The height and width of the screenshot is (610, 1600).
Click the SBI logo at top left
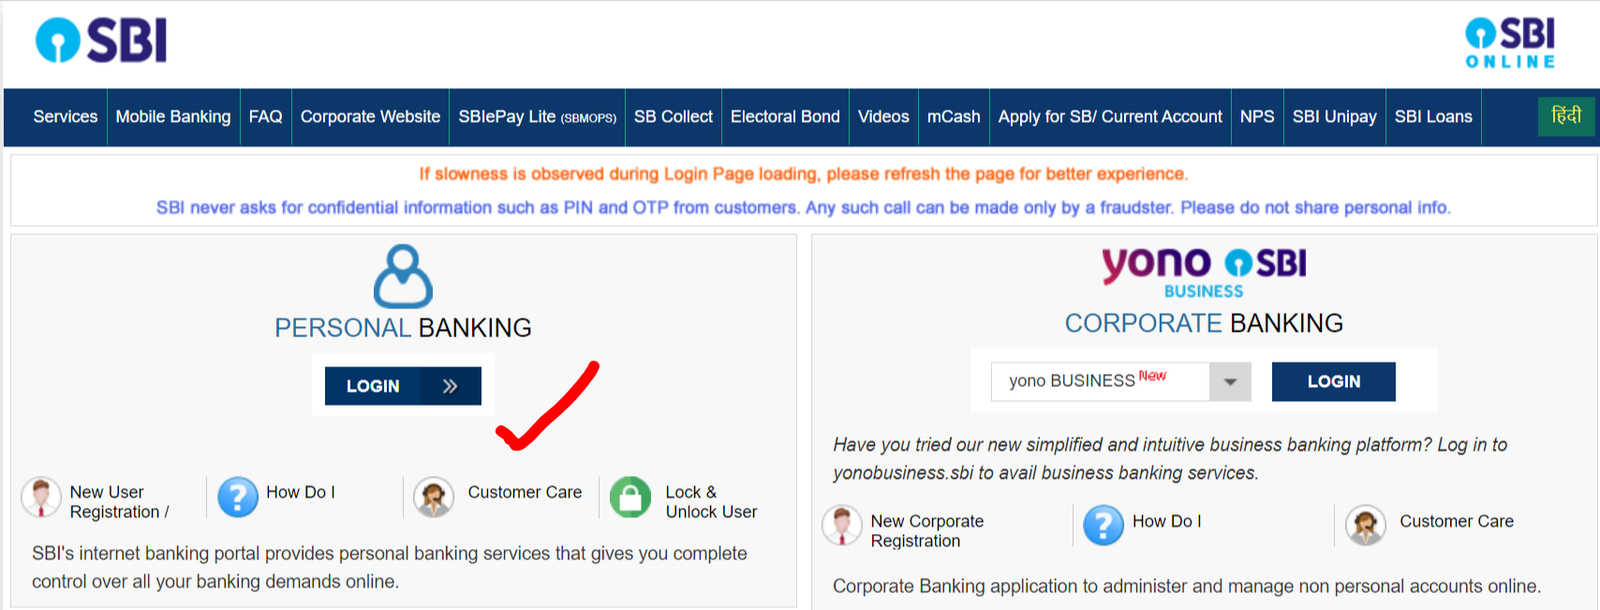[101, 41]
